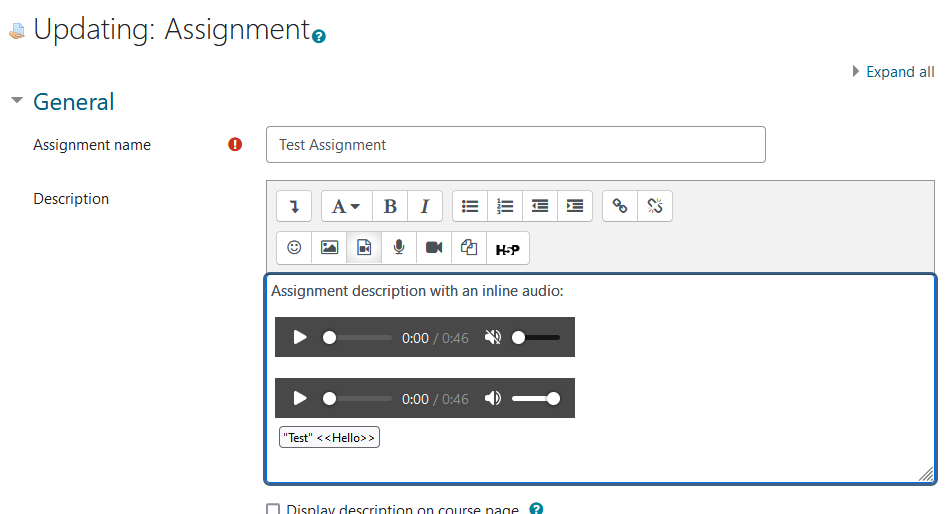Click the Description field label
950x514 pixels.
point(71,199)
